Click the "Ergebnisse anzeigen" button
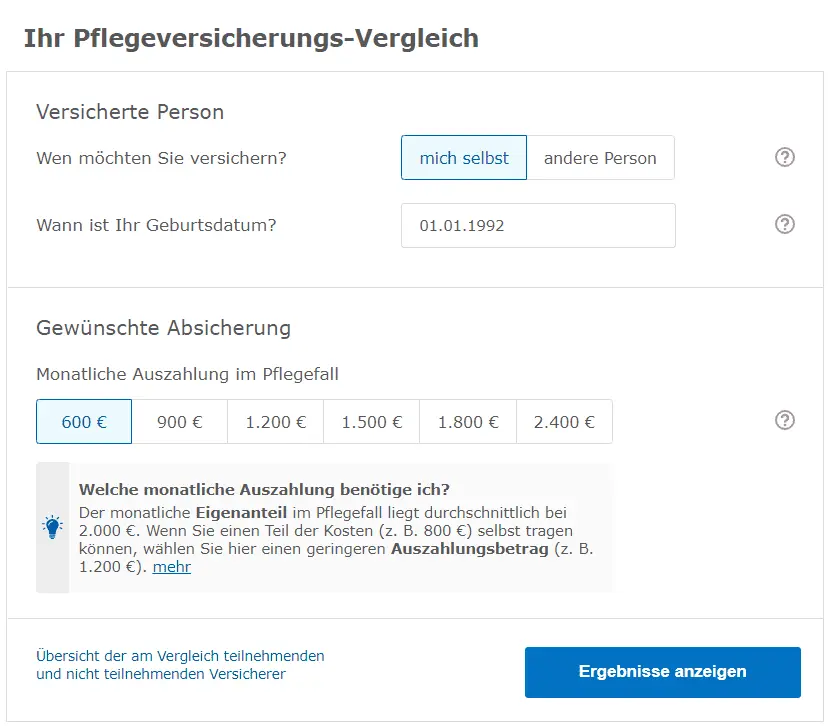The image size is (829, 726). 662,672
